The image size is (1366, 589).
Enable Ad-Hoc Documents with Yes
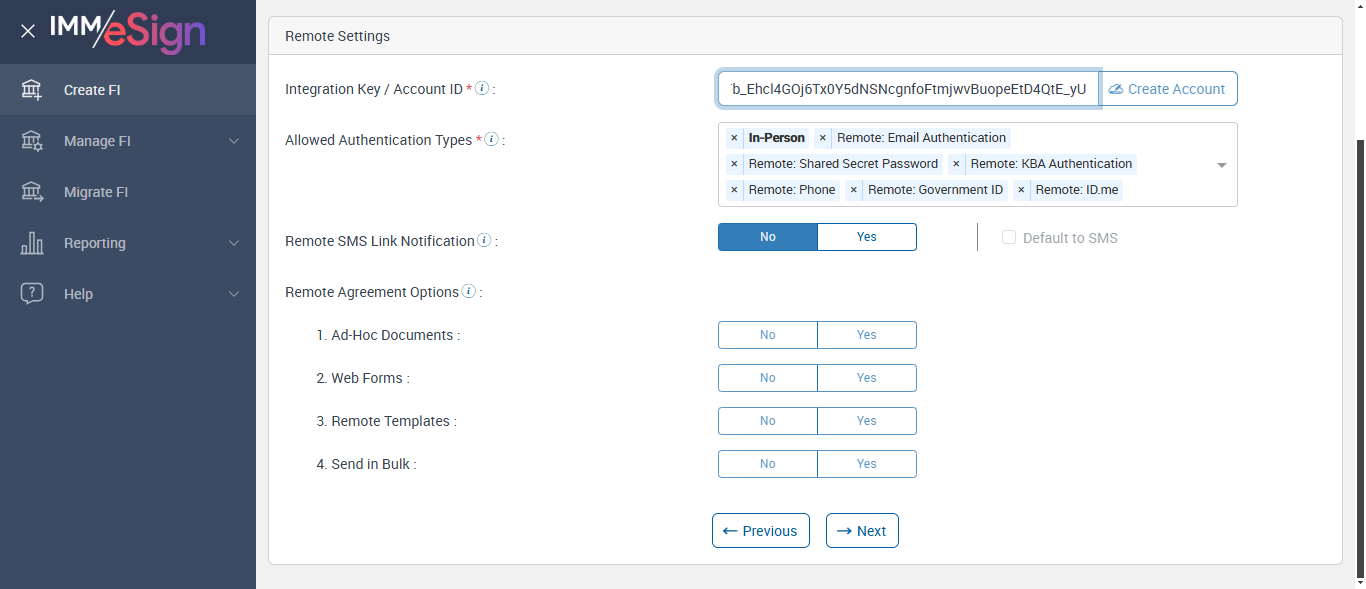click(x=866, y=335)
